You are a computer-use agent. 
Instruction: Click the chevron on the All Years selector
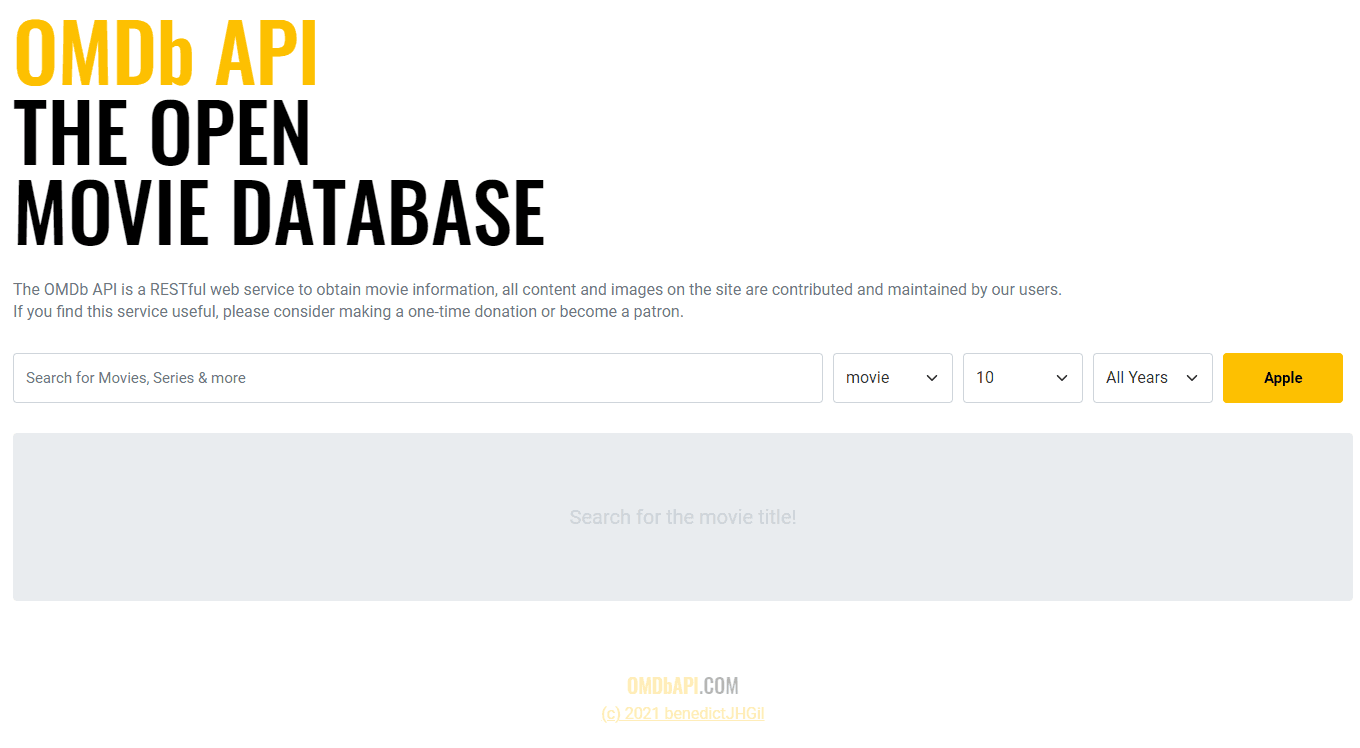(x=1192, y=378)
